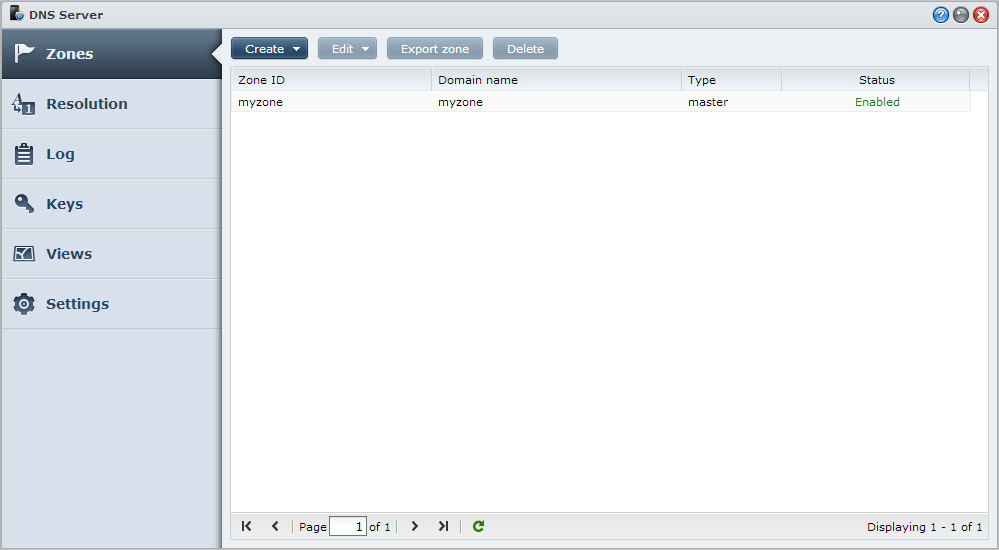Click the Views map icon

24,254
